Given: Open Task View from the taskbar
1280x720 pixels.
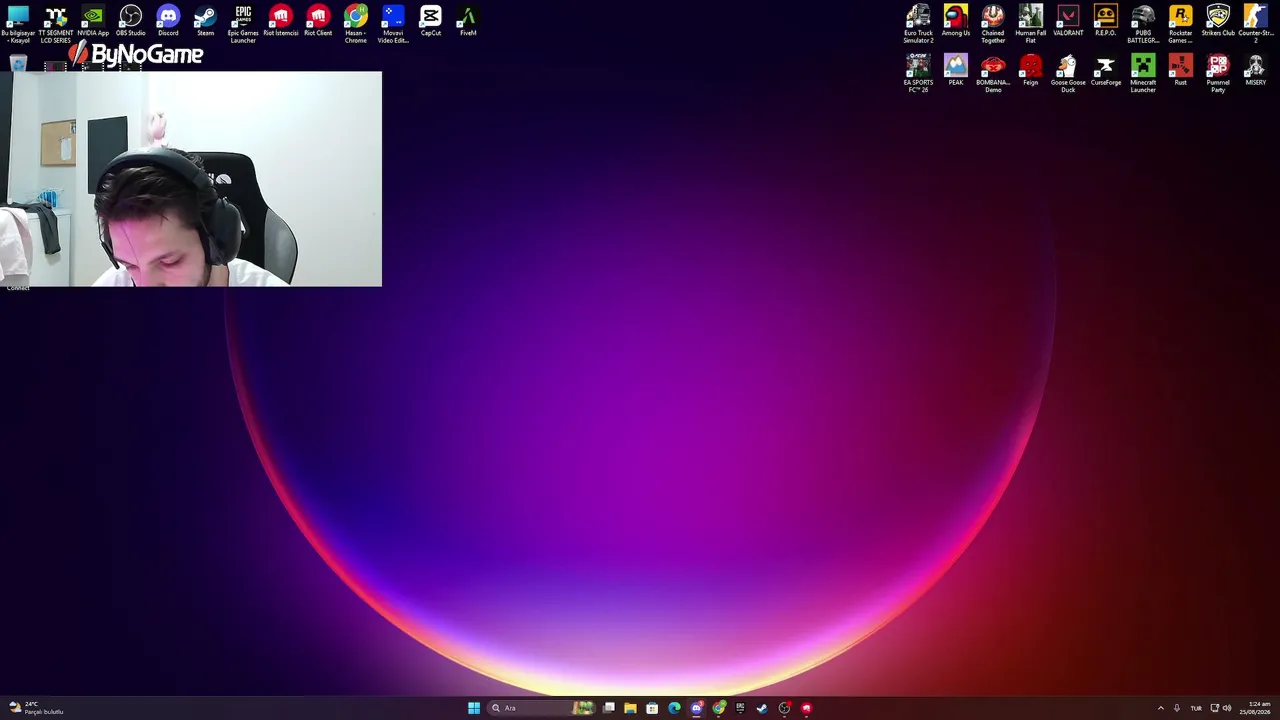Looking at the screenshot, I should pos(608,708).
